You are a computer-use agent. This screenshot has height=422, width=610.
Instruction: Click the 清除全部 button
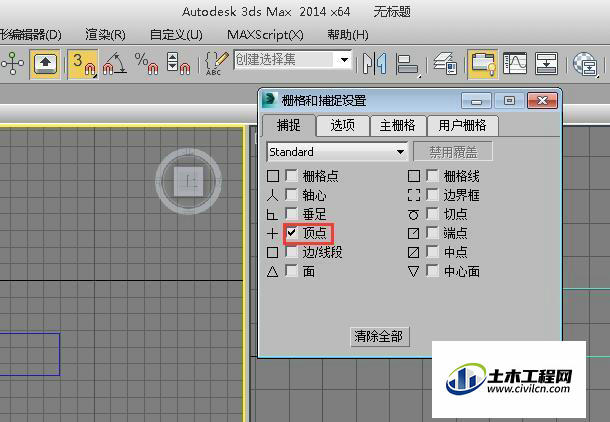[x=379, y=336]
